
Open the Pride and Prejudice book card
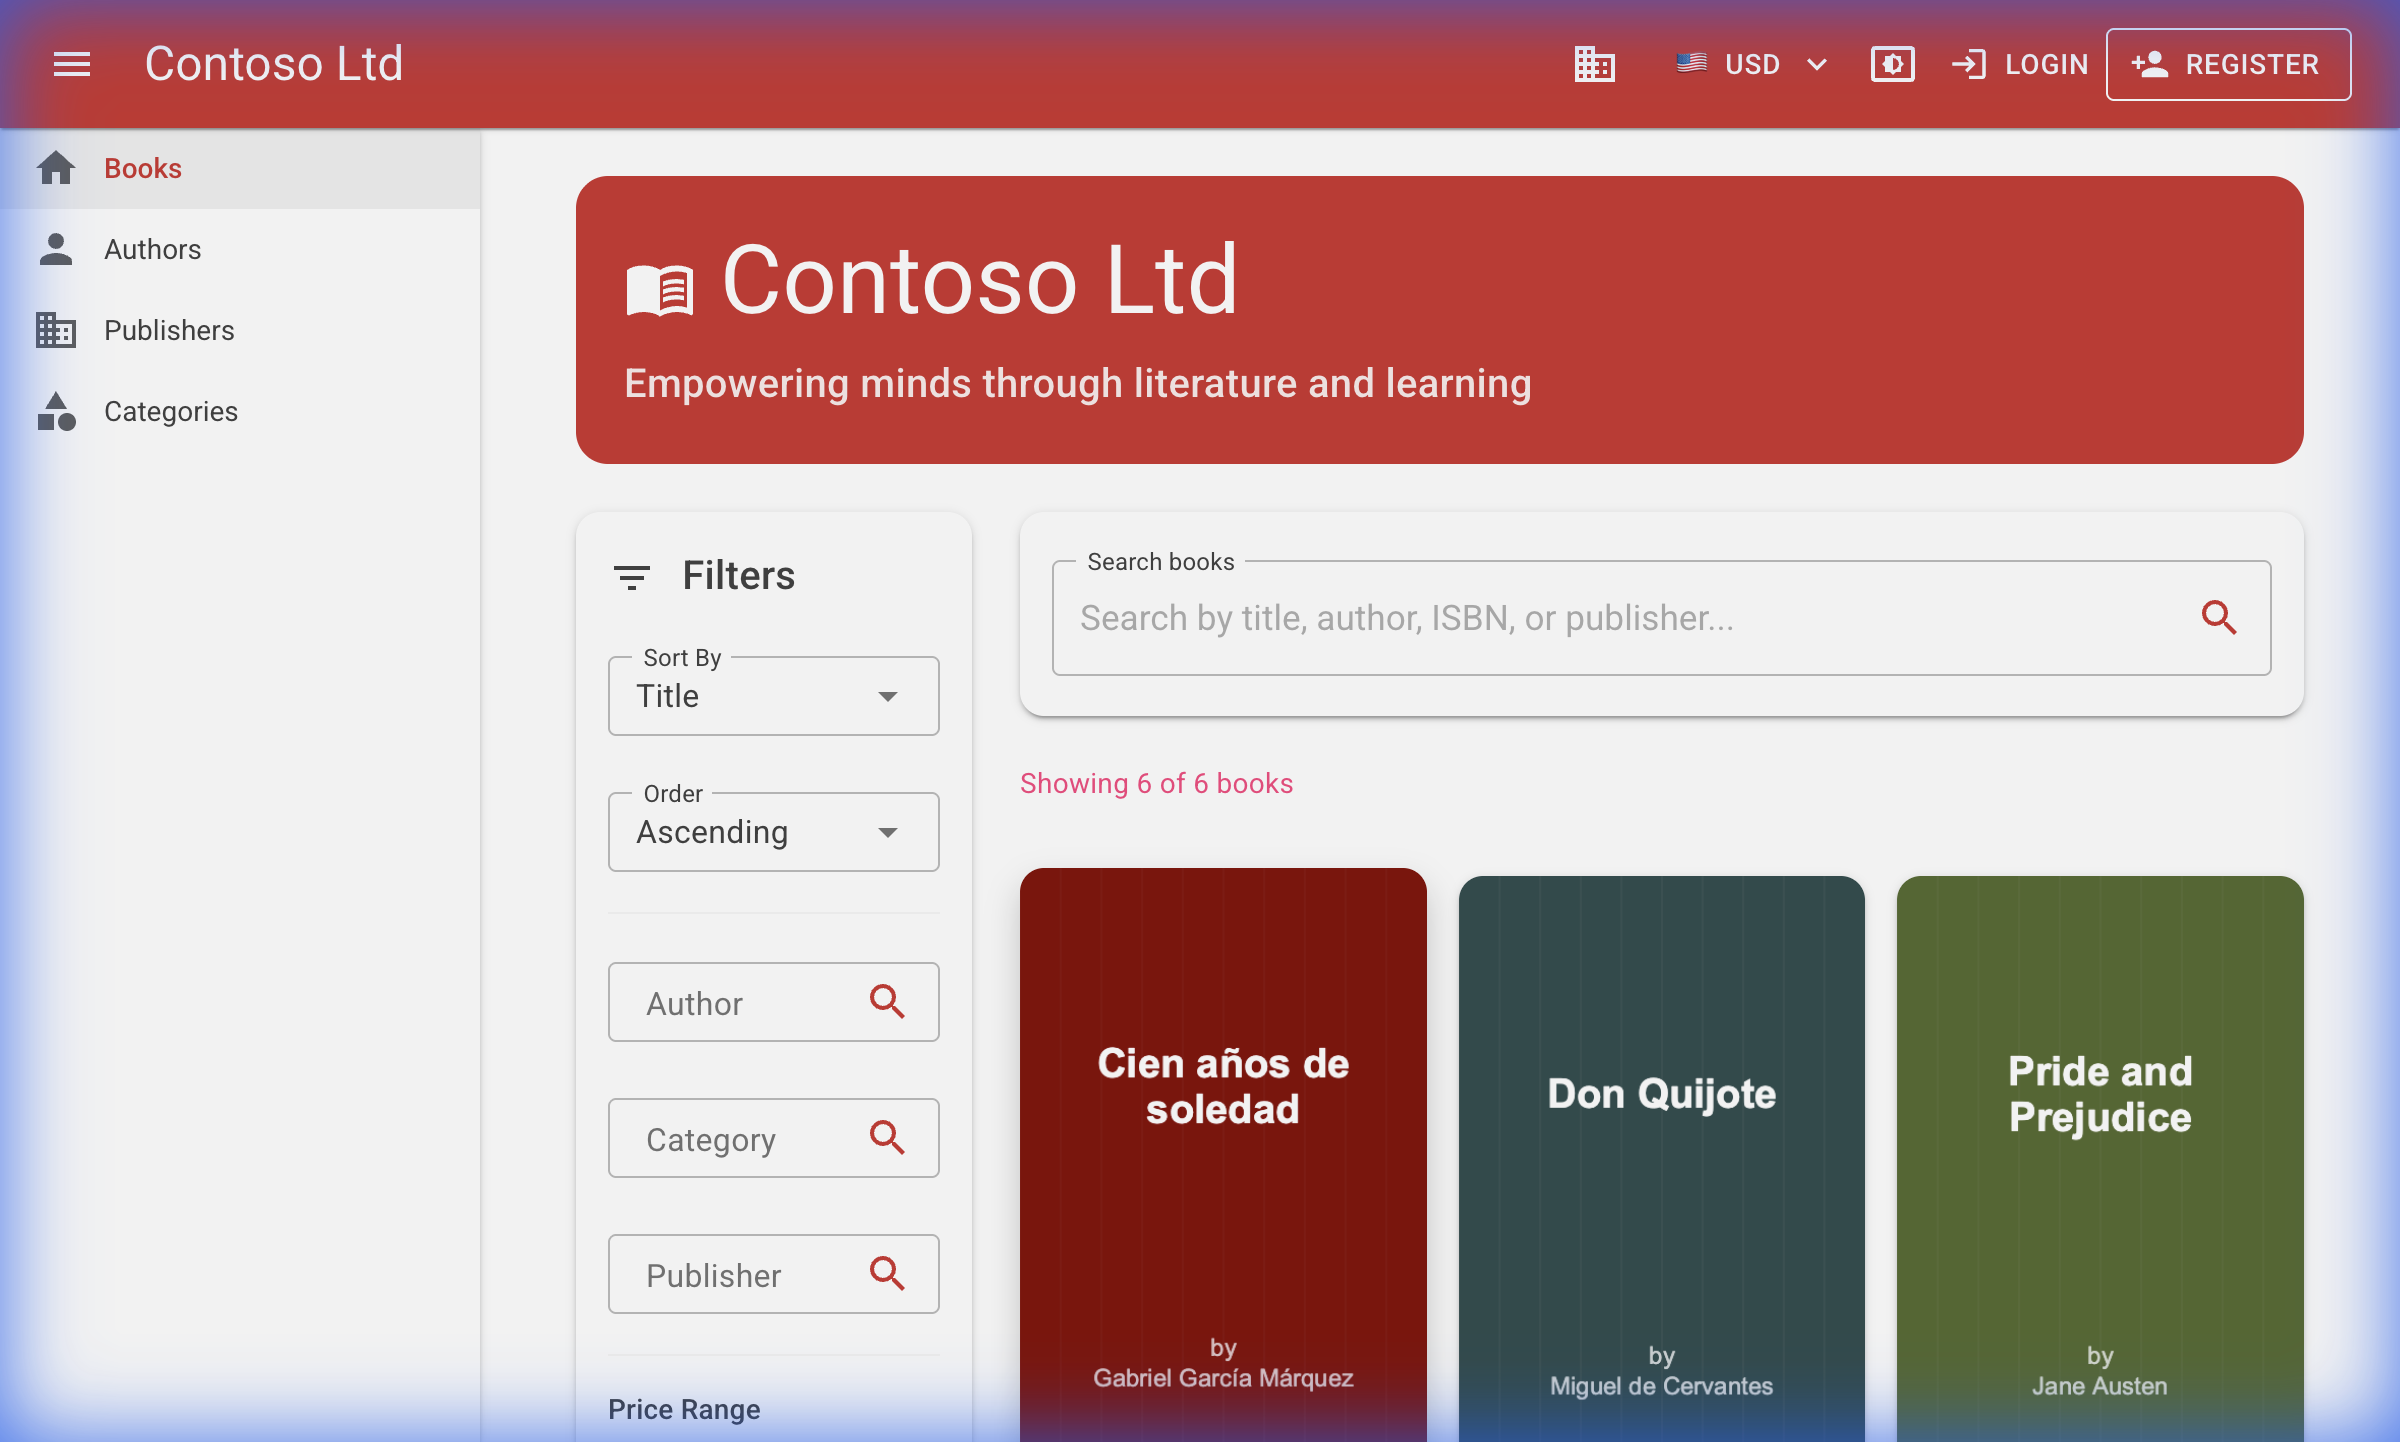[2100, 1159]
